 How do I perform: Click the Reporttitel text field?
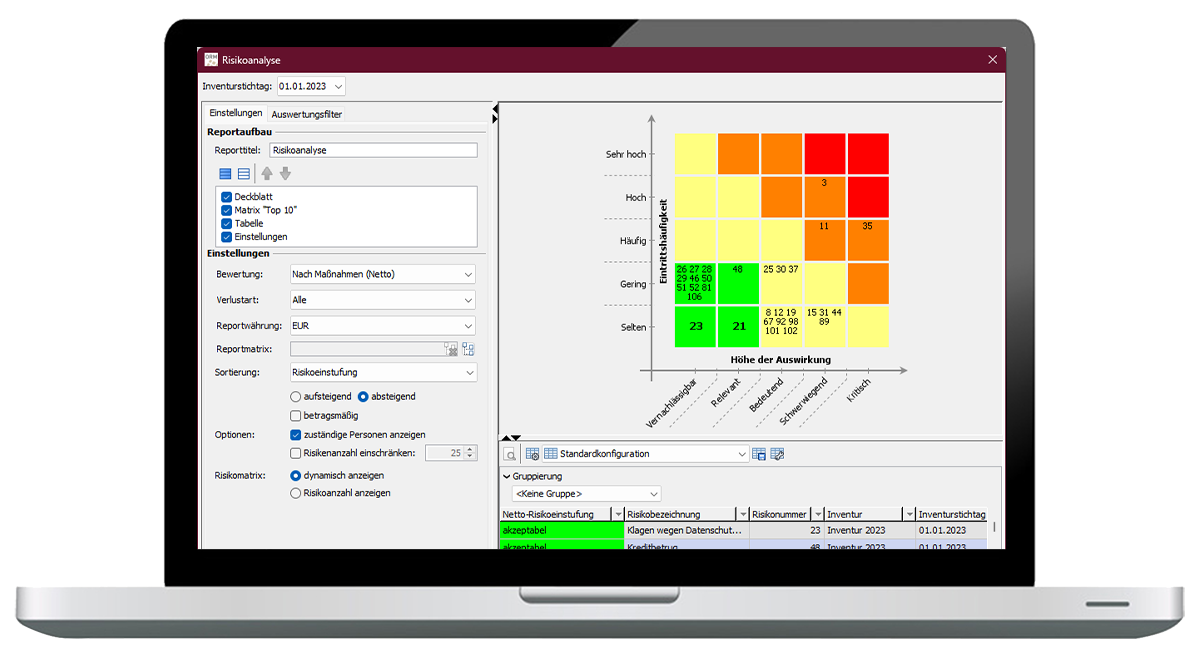(x=373, y=150)
